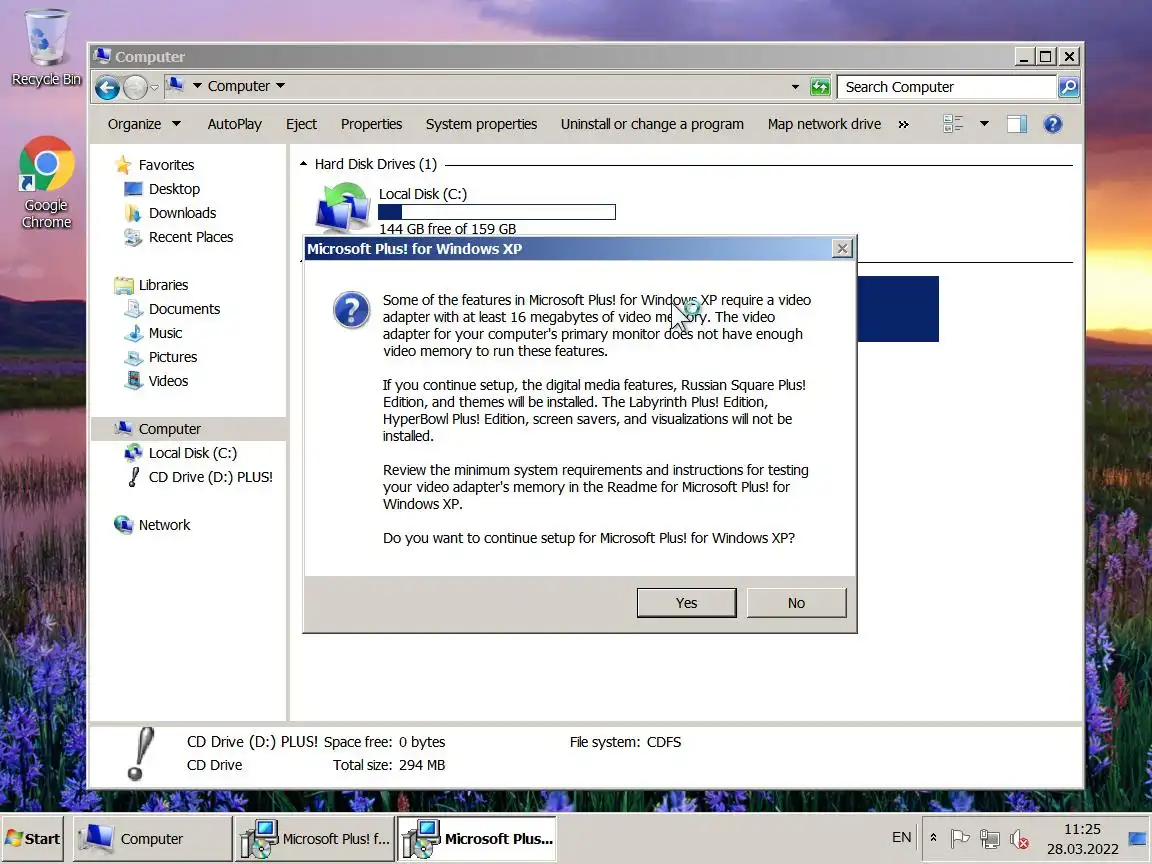This screenshot has height=864, width=1152.
Task: Open Music library
Action: [165, 334]
